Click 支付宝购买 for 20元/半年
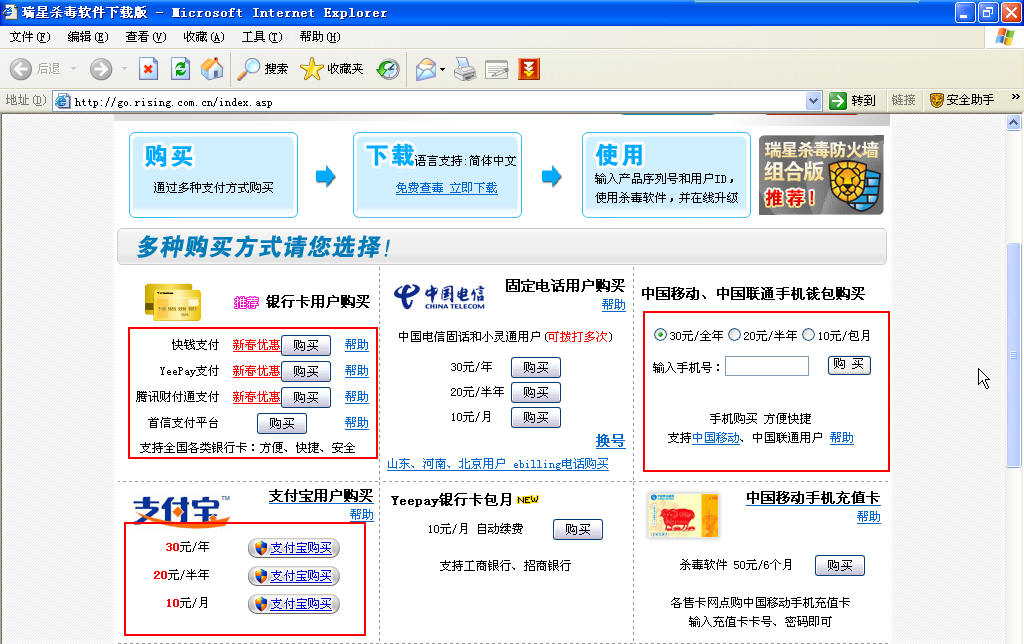Image resolution: width=1024 pixels, height=644 pixels. (294, 575)
